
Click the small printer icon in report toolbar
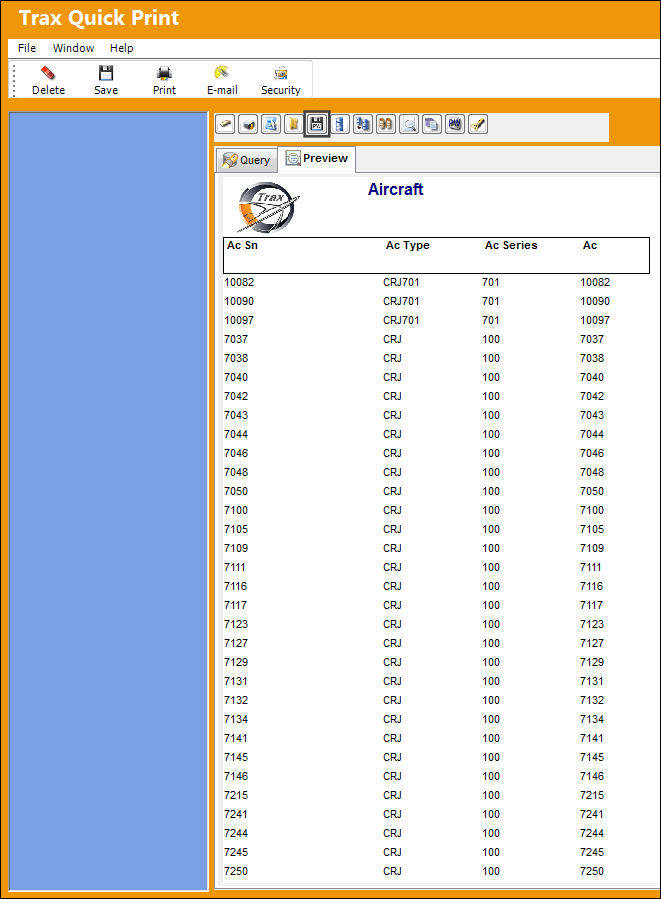(x=248, y=124)
